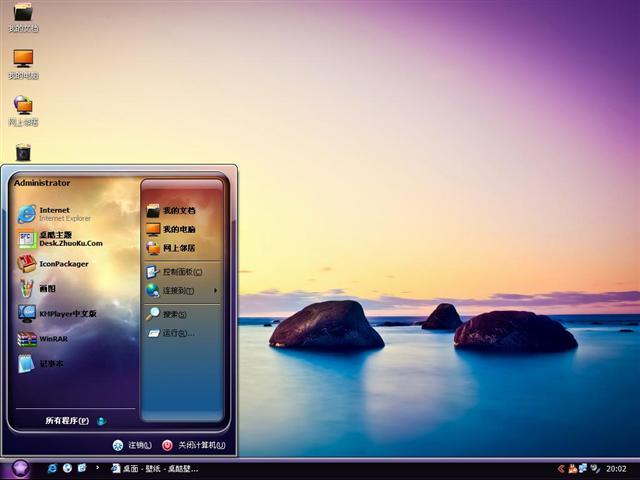This screenshot has width=640, height=480.
Task: Click the purple Start orb button
Action: pos(19,467)
